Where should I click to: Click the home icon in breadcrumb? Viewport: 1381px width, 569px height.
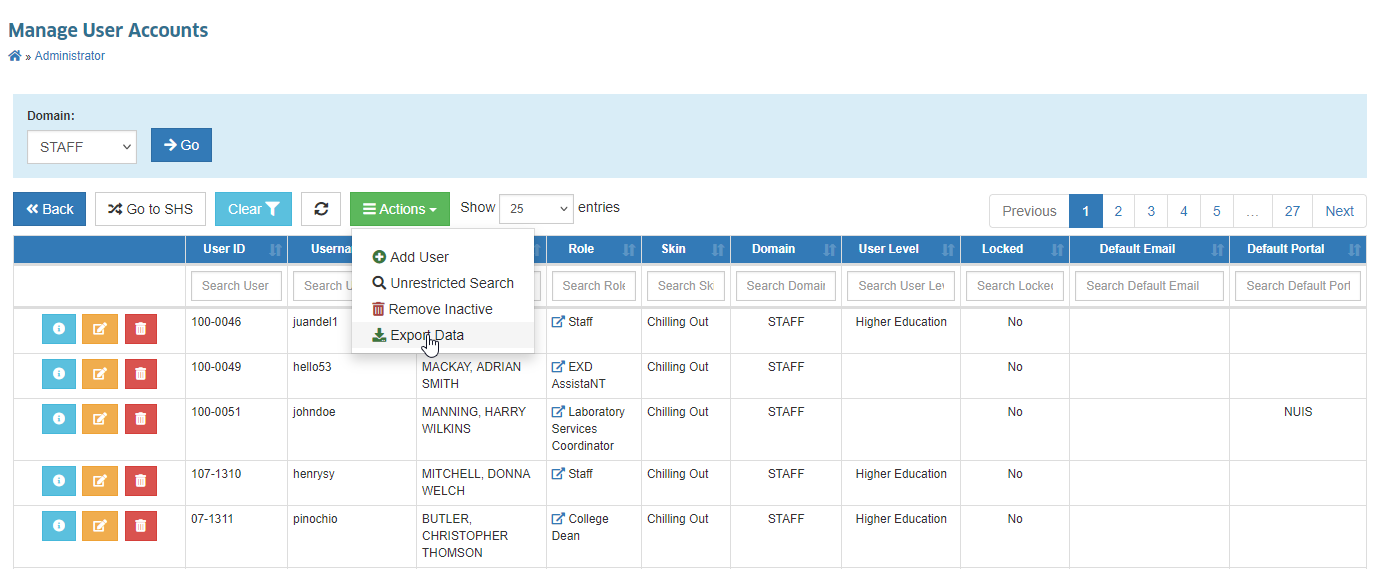tap(15, 56)
